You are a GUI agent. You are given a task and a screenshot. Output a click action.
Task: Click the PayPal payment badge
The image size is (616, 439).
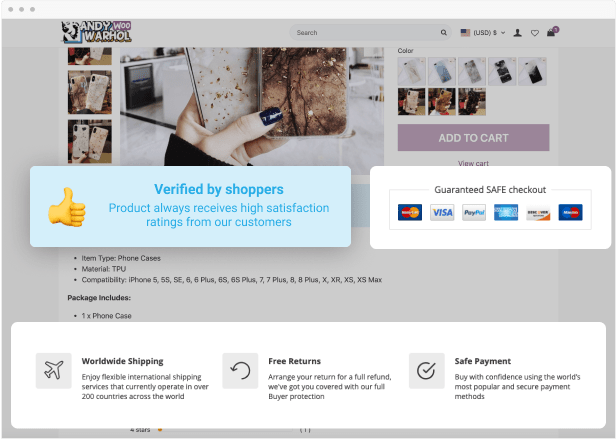[474, 212]
